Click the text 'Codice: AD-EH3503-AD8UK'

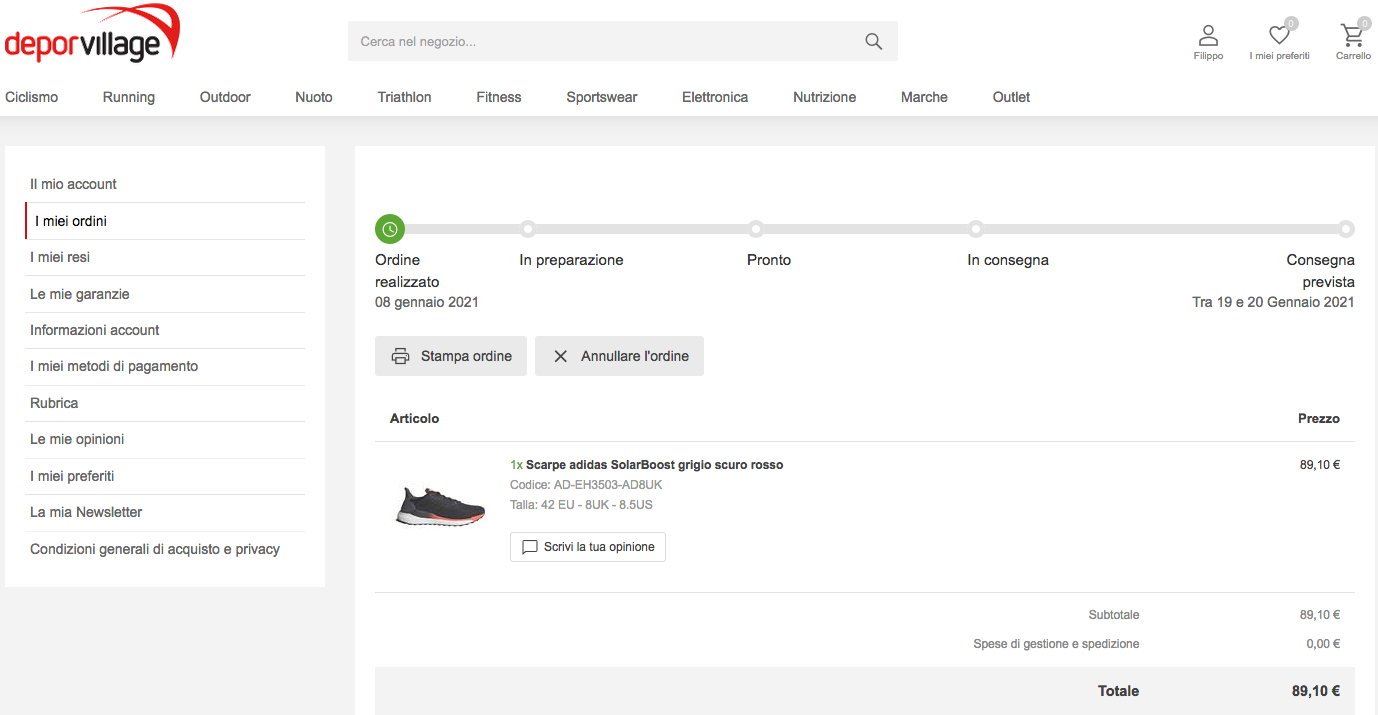pyautogui.click(x=586, y=485)
